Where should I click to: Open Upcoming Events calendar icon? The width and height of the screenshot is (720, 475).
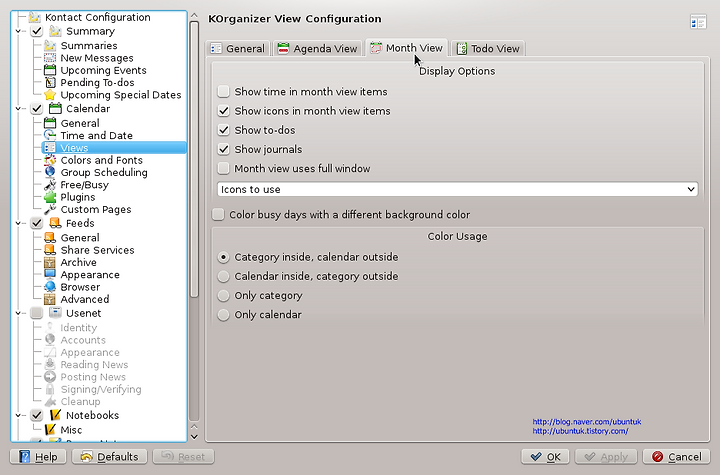click(50, 70)
